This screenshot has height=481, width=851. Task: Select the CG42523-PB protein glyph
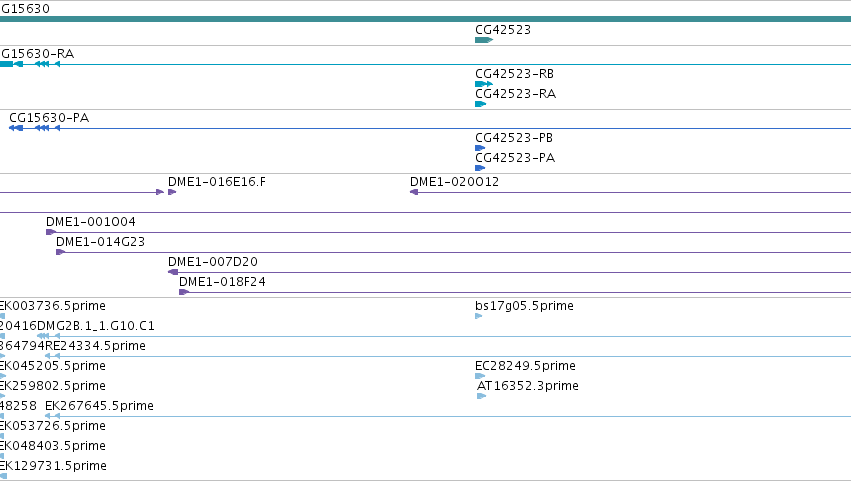click(x=480, y=148)
